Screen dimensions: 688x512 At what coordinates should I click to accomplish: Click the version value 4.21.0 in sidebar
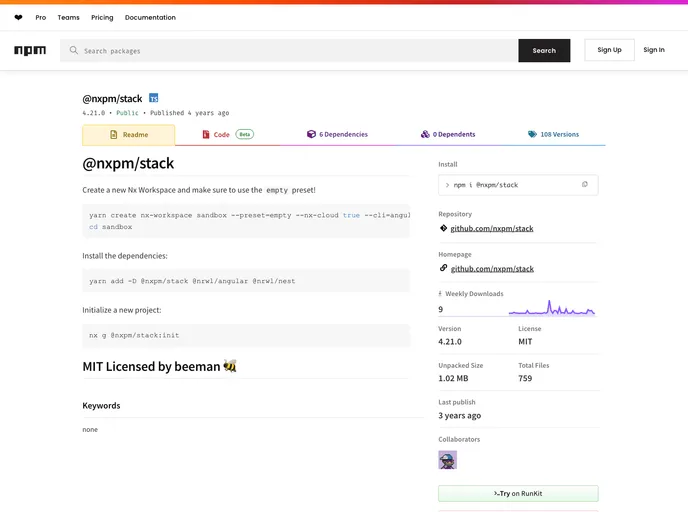[x=450, y=342]
